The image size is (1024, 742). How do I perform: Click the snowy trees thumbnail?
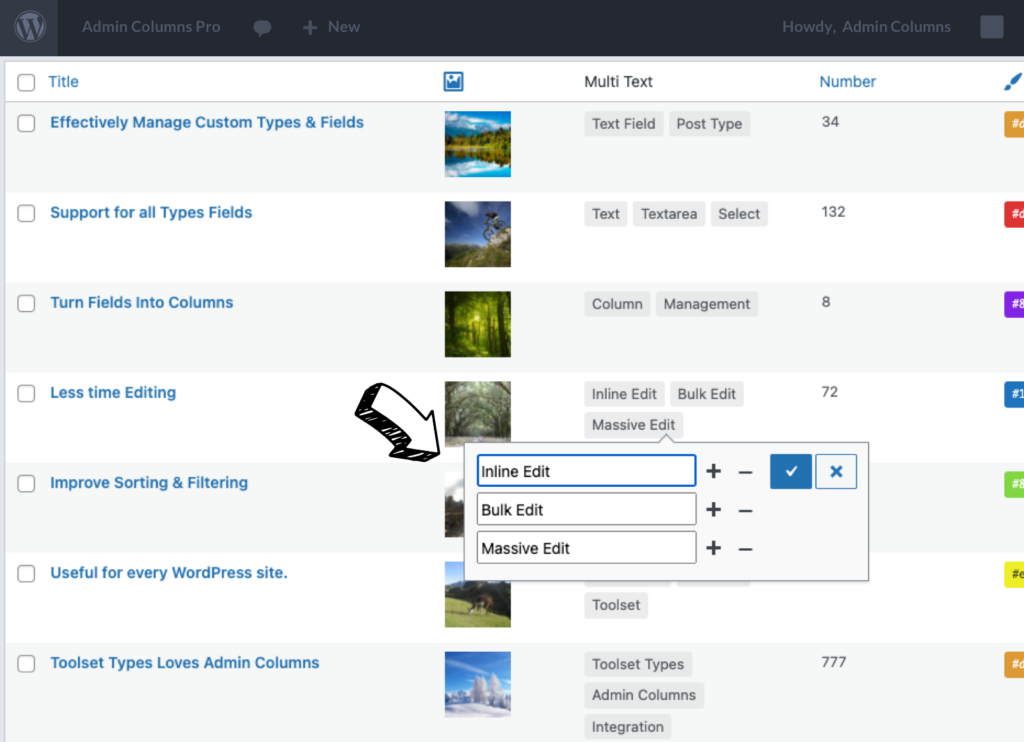pos(477,685)
